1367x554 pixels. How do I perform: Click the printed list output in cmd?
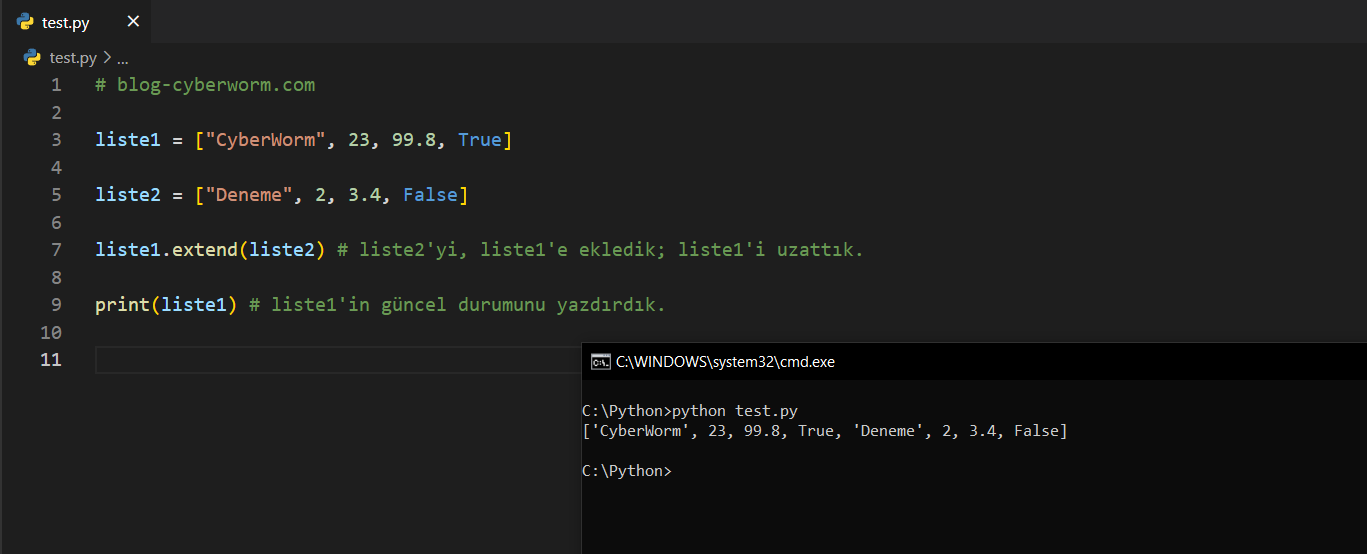[x=824, y=431]
